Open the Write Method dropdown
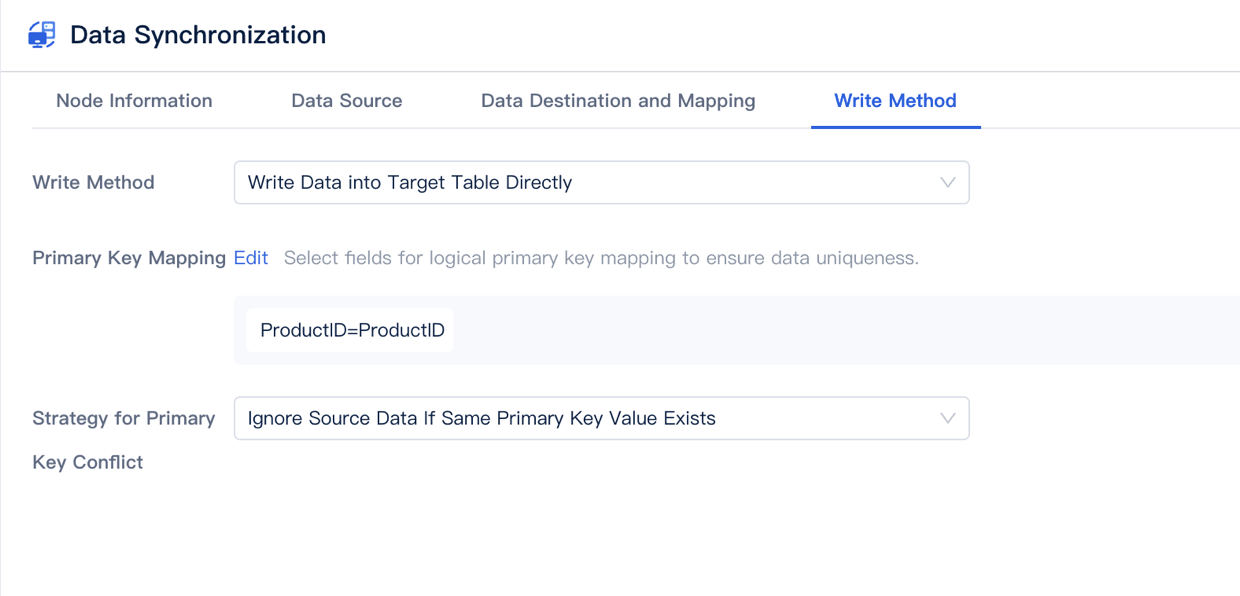This screenshot has height=596, width=1240. (600, 182)
